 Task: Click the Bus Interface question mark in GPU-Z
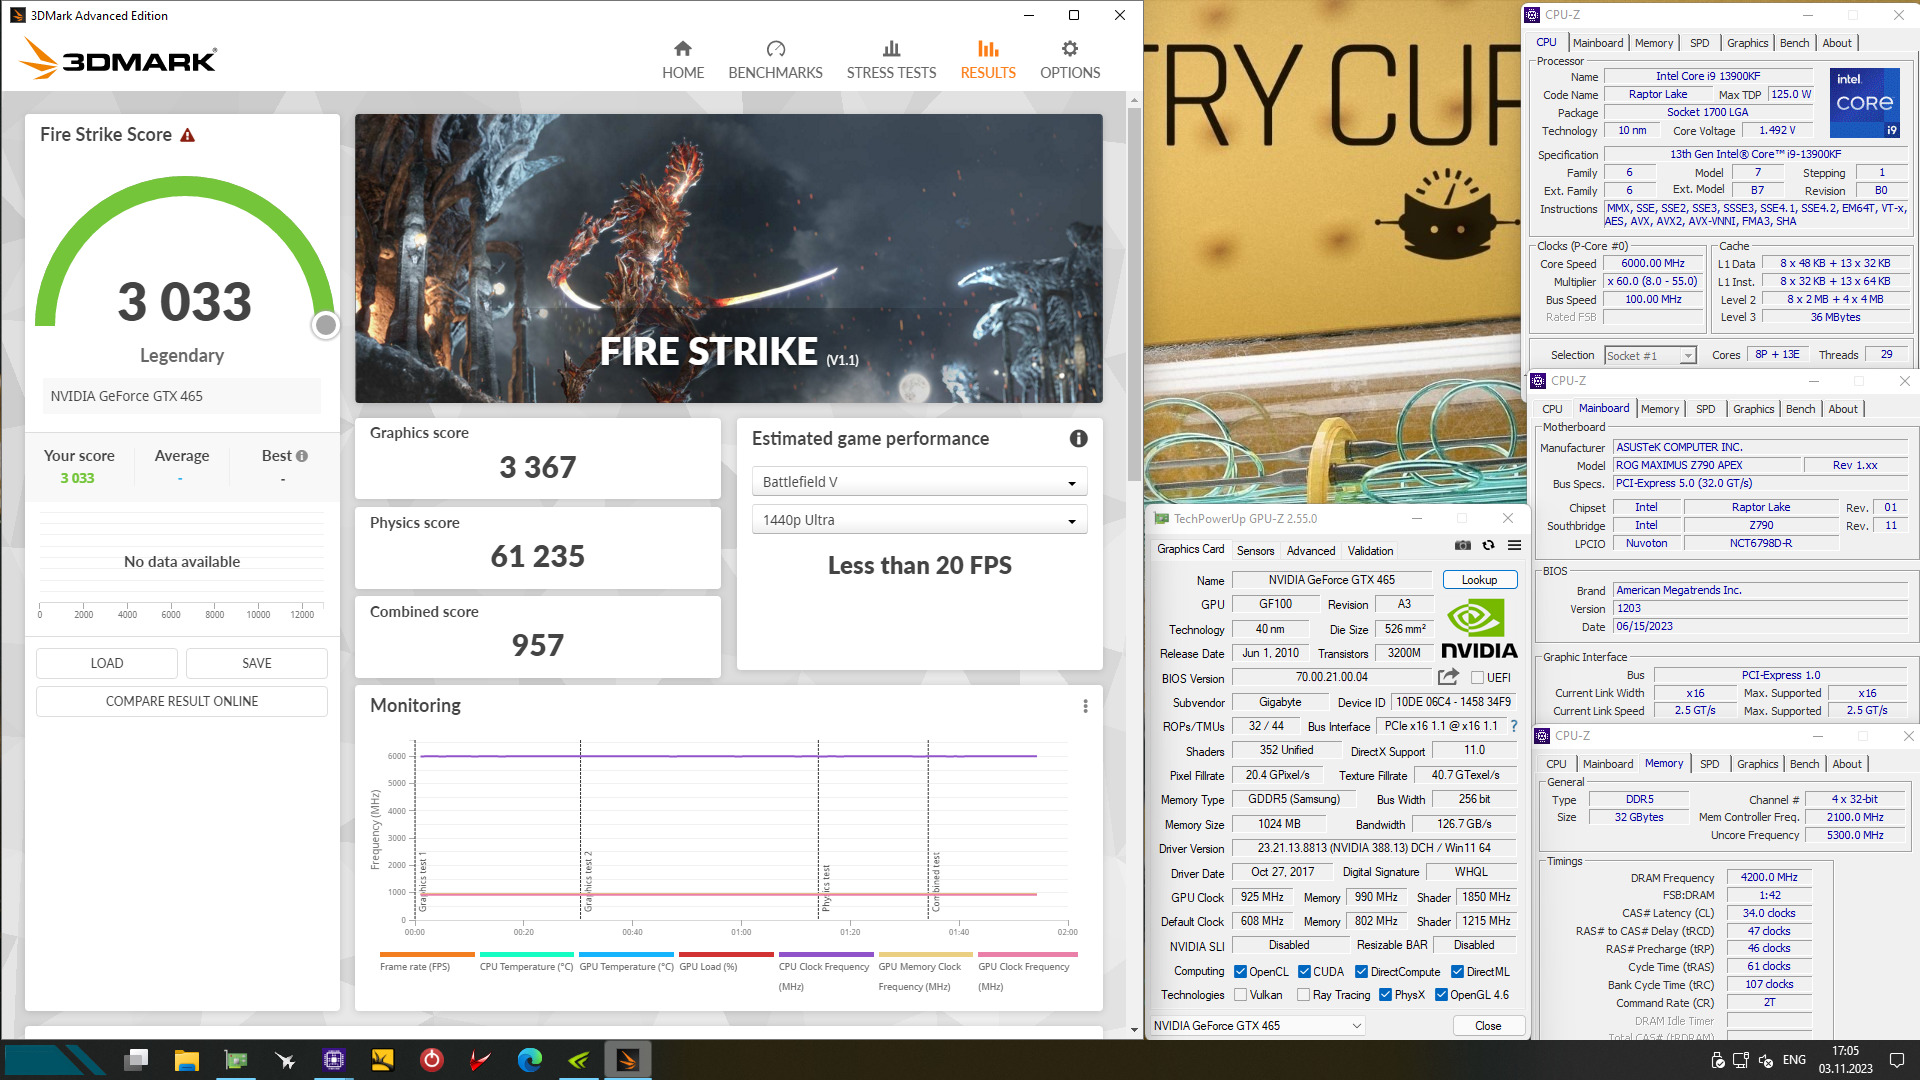tap(1514, 726)
